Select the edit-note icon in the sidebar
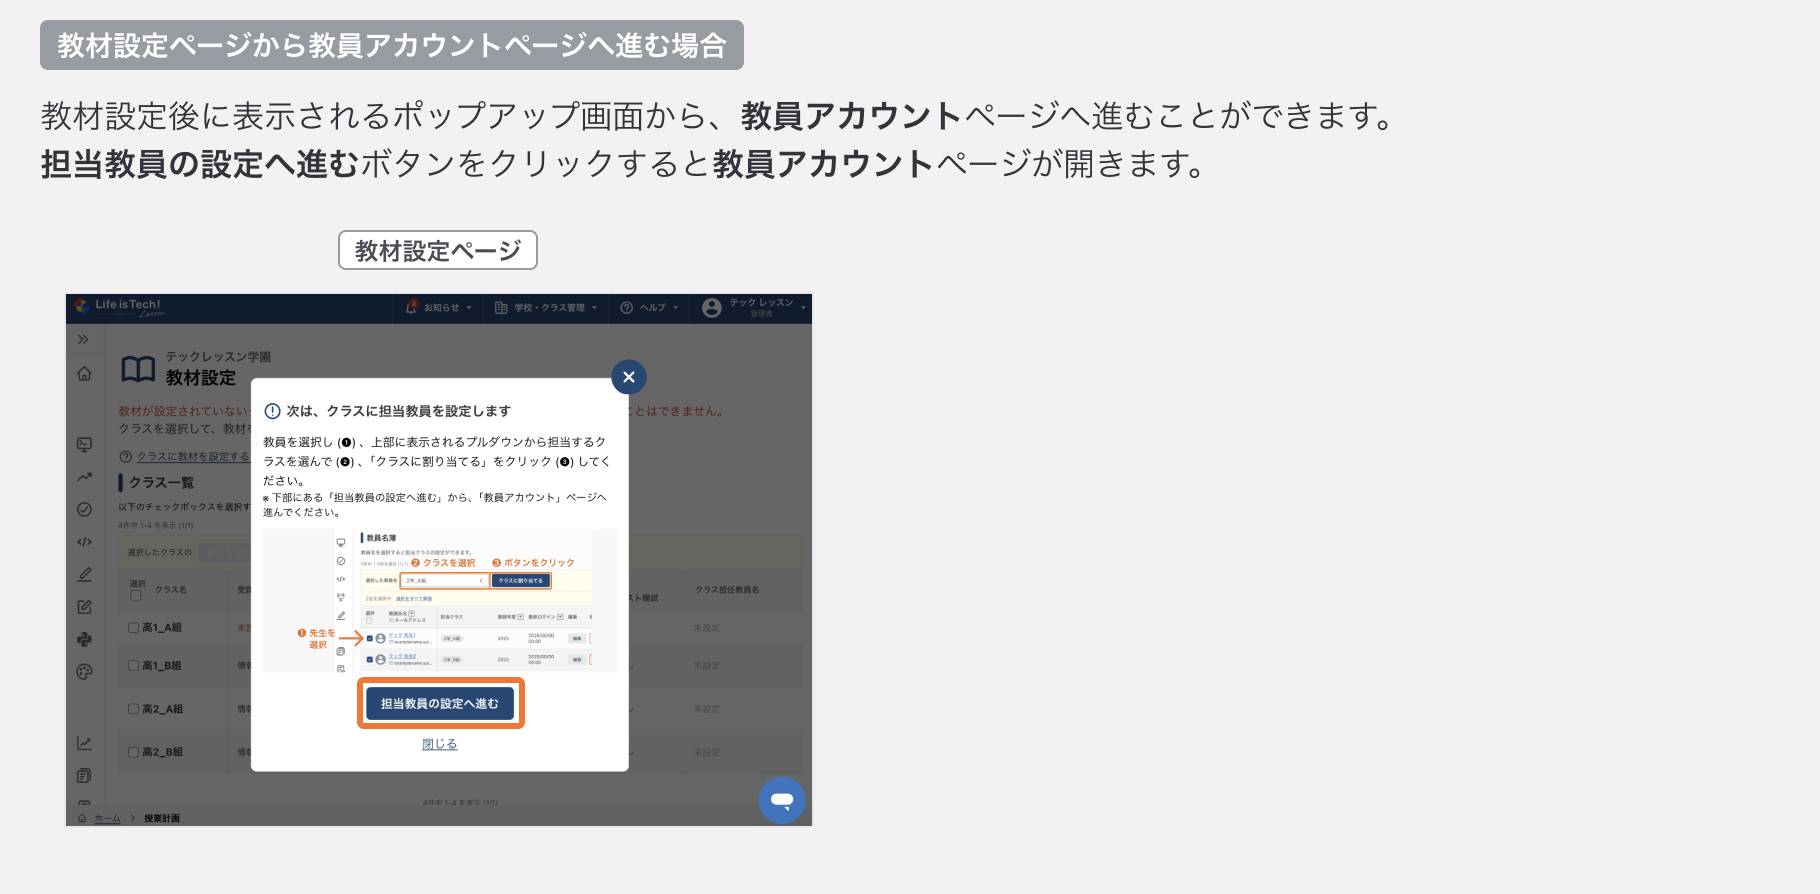The image size is (1820, 894). [84, 607]
